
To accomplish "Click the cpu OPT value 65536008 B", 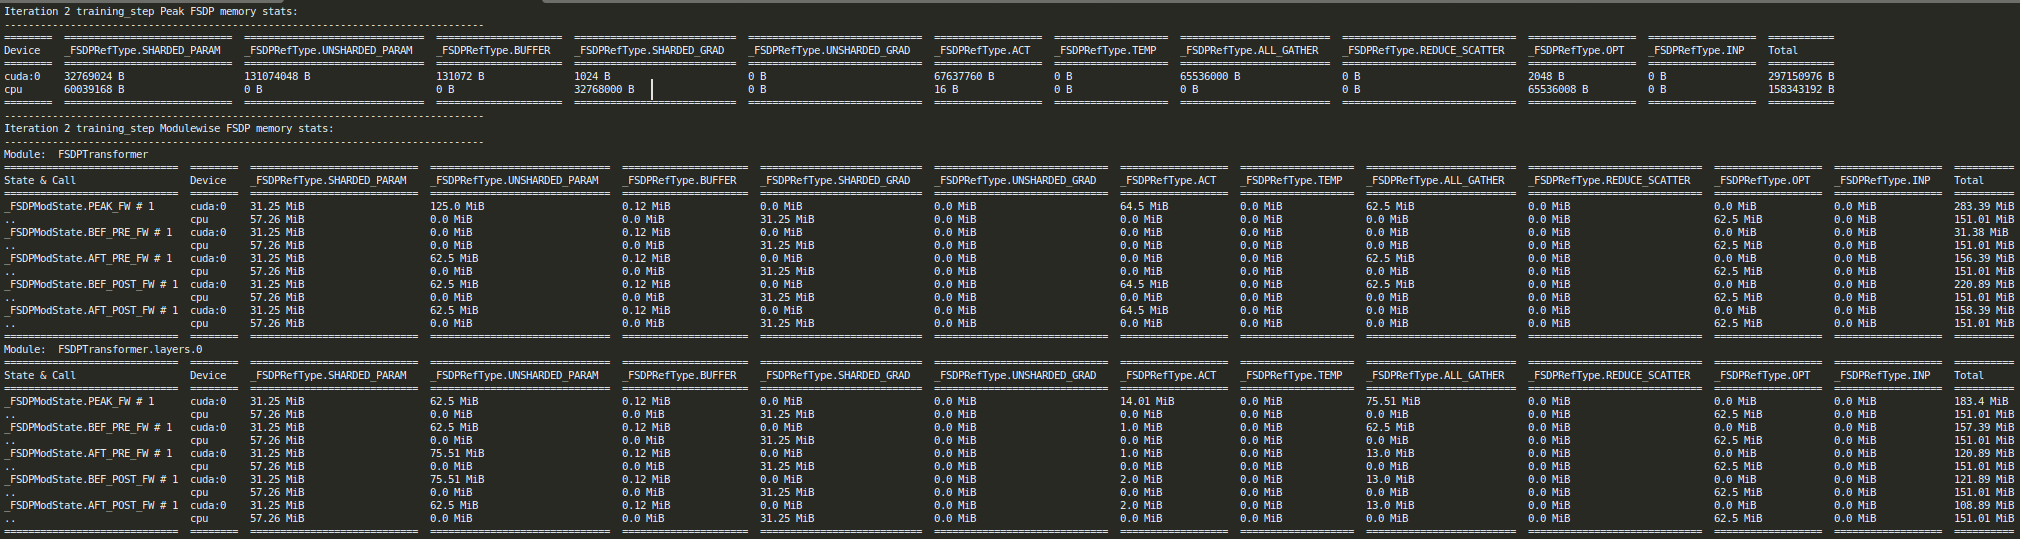I will (x=1558, y=89).
